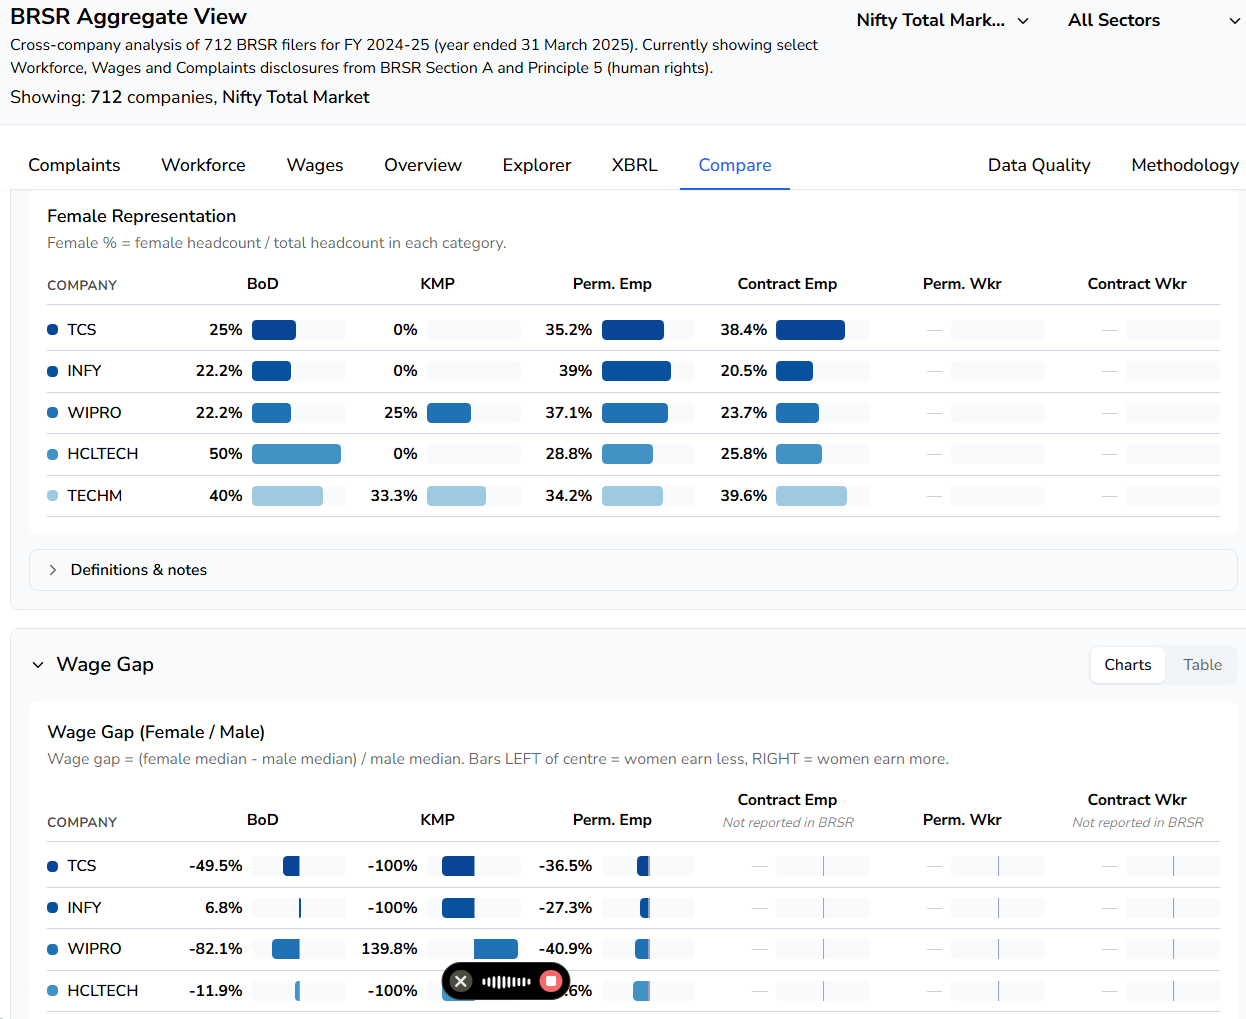Viewport: 1246px width, 1019px height.
Task: Switch to the Workforce tab
Action: [x=203, y=165]
